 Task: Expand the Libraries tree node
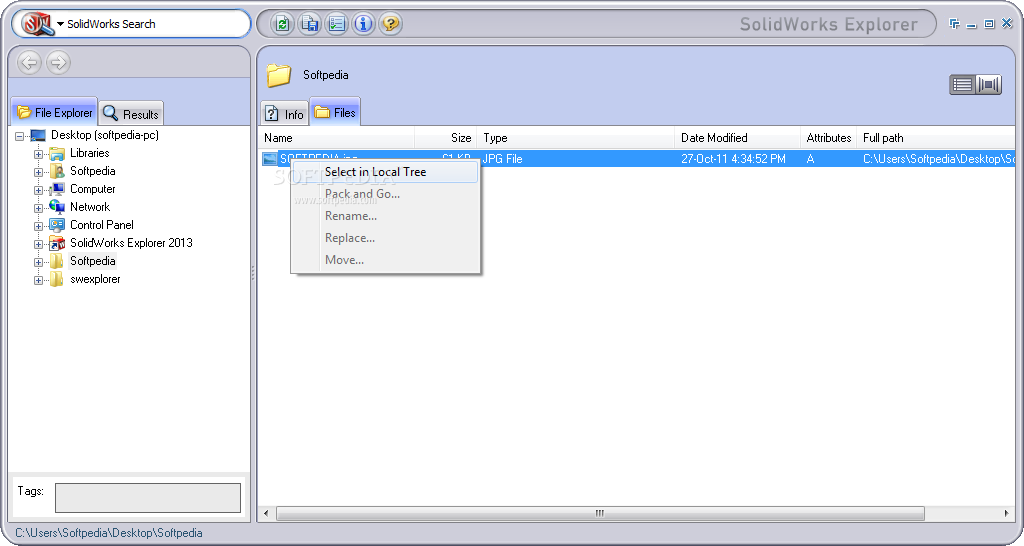click(x=38, y=154)
